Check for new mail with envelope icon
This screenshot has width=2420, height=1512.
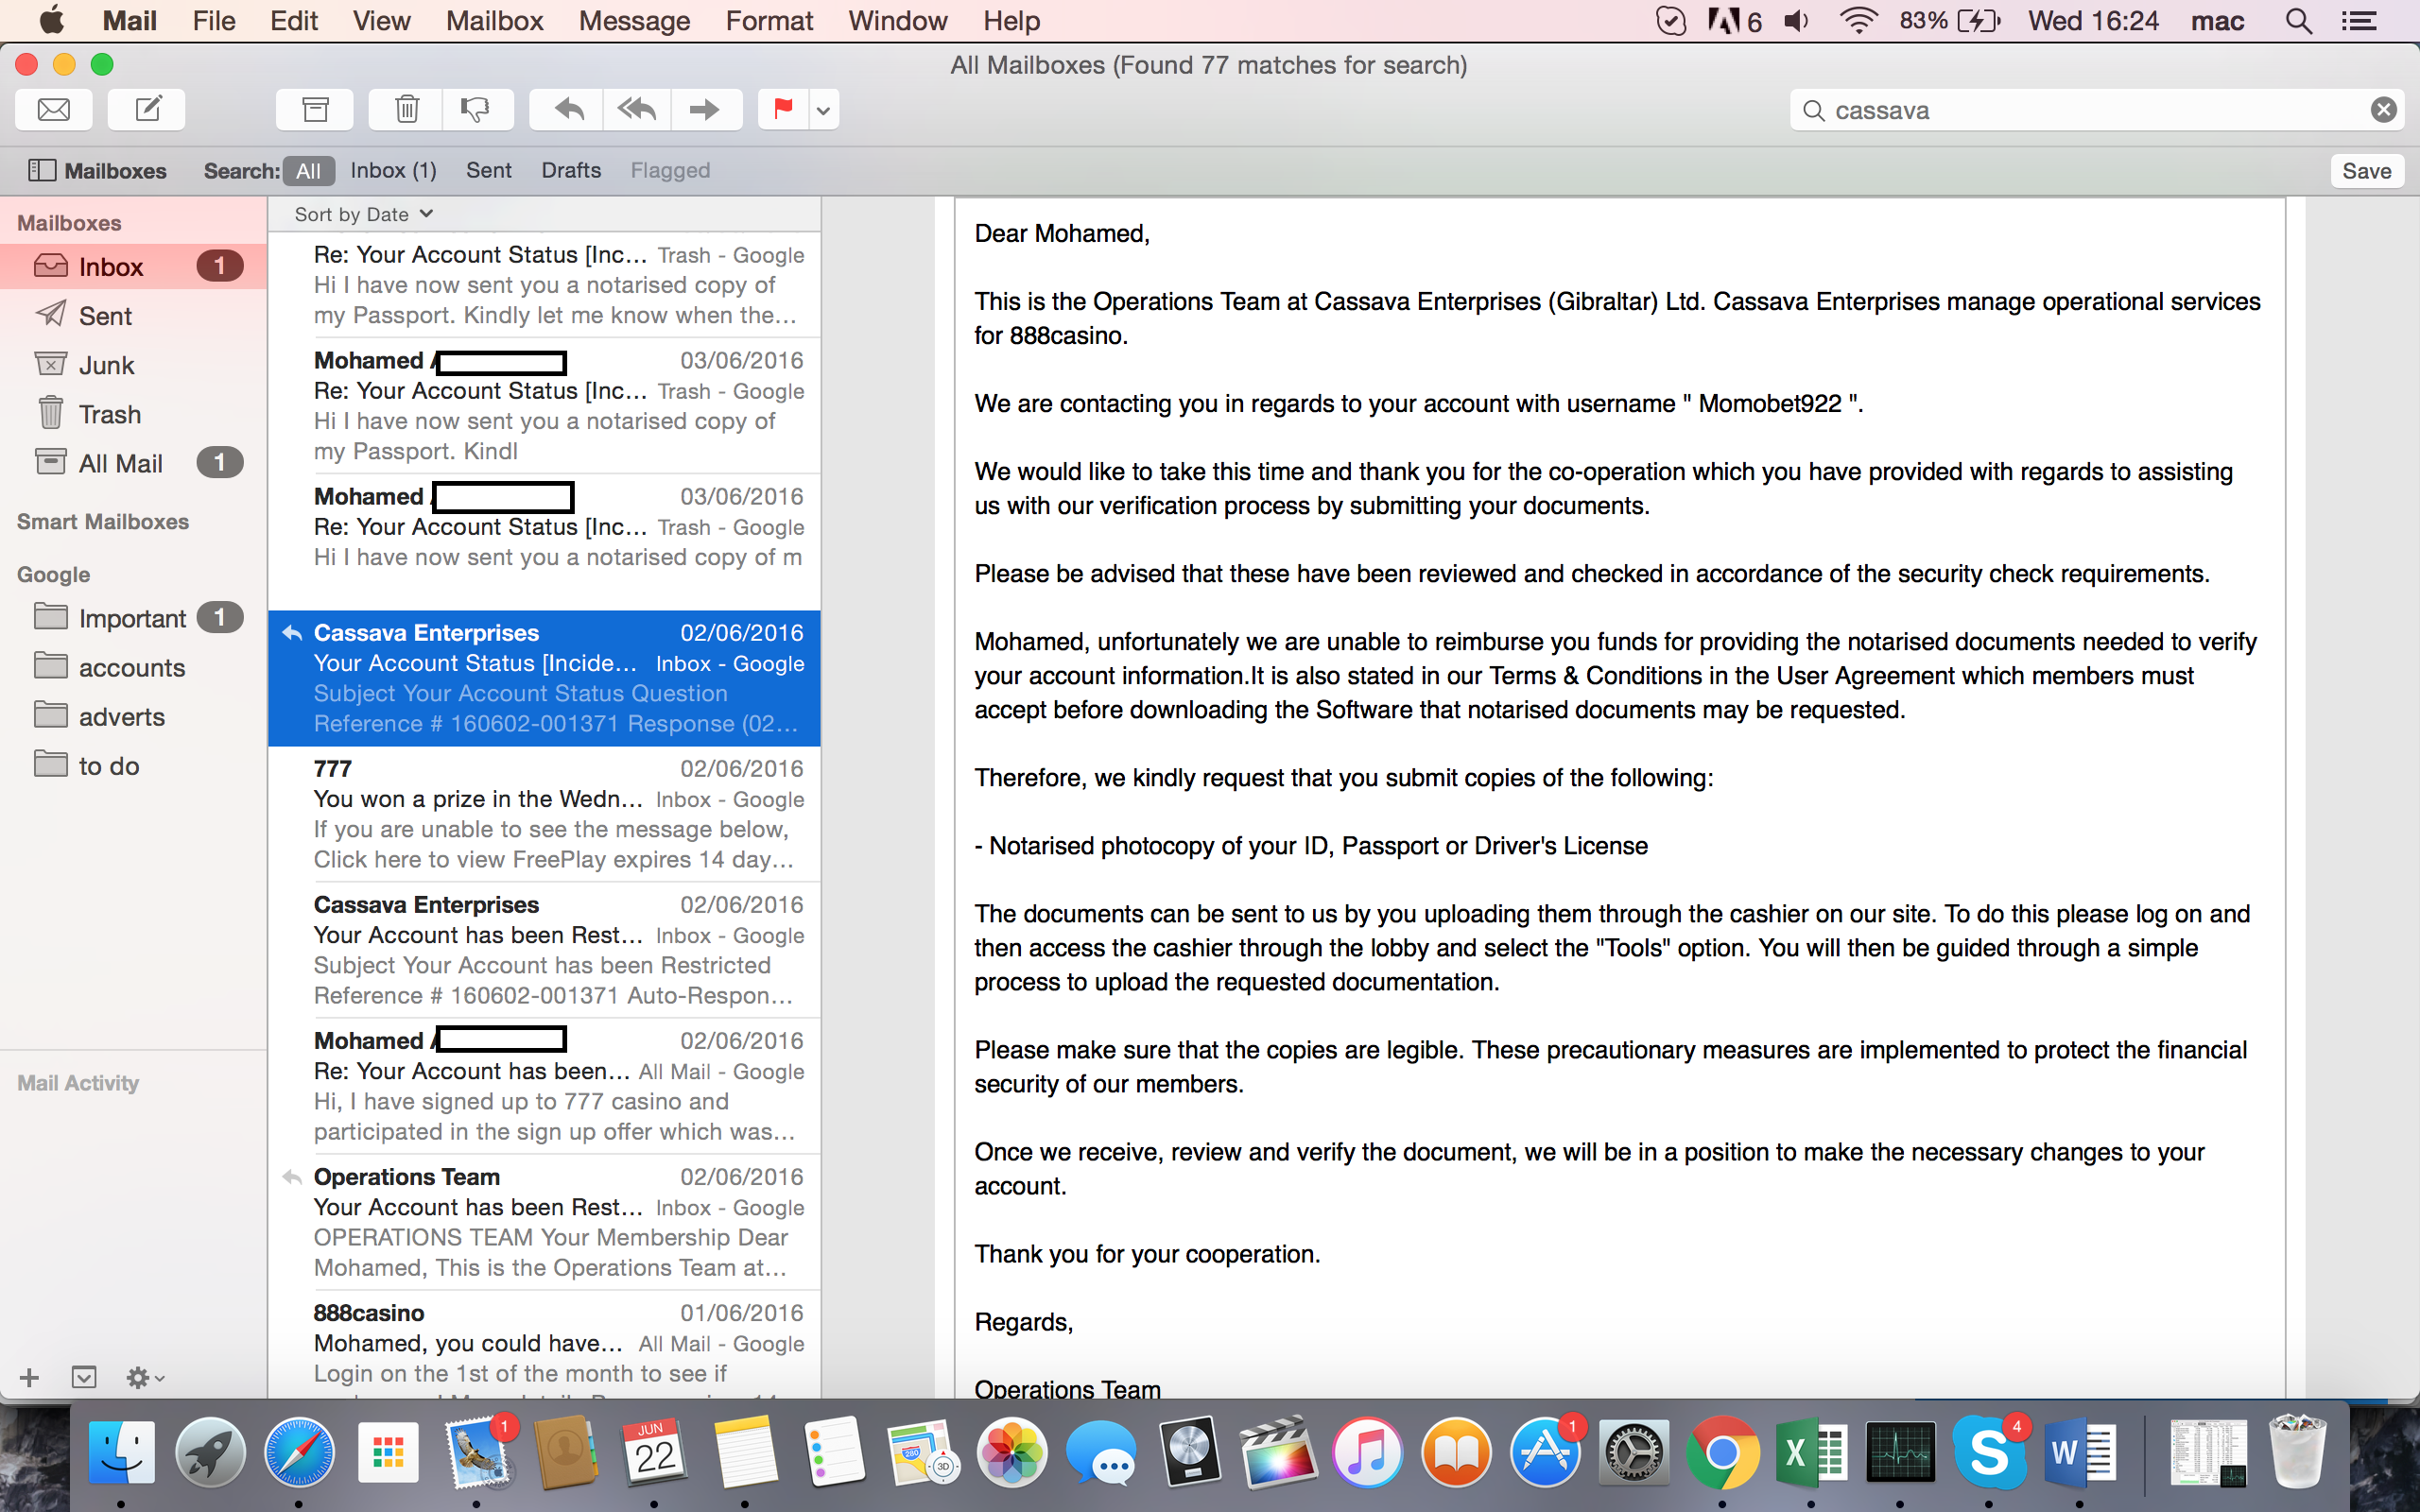54,109
